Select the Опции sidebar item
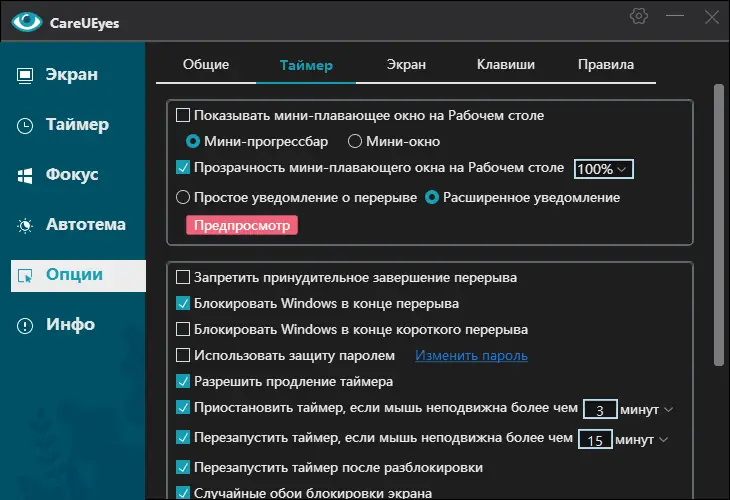Screen dimensions: 730x500 (78, 276)
